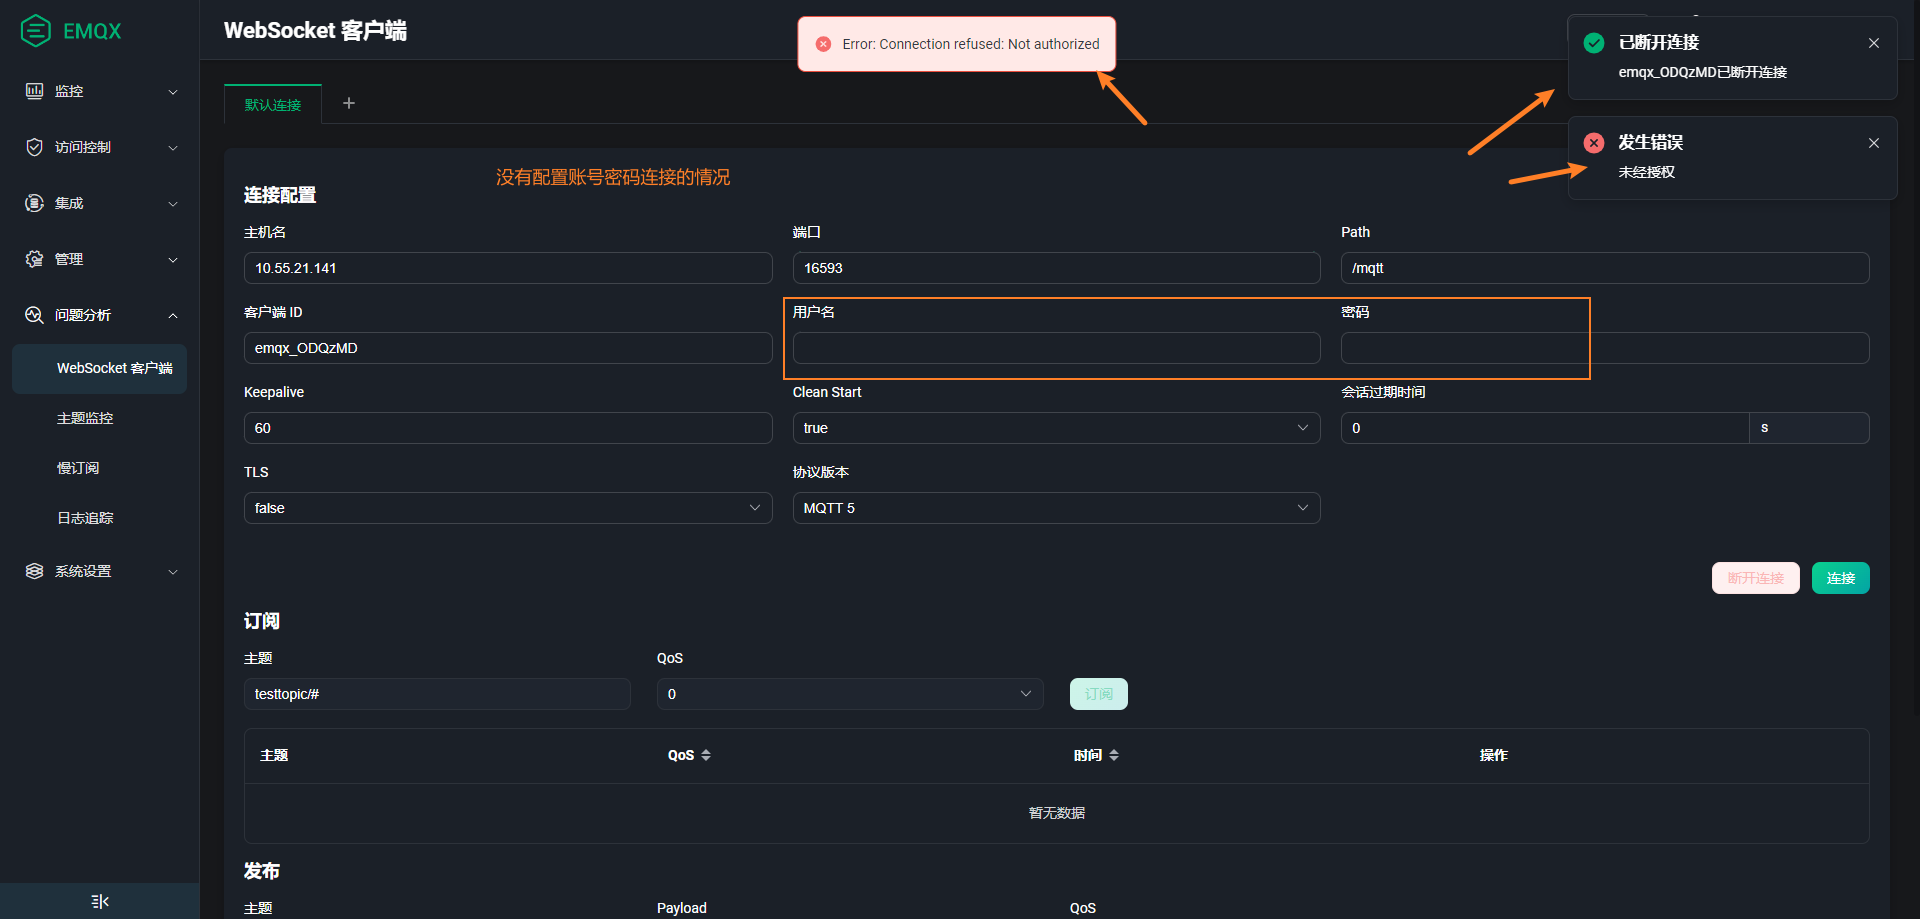
Task: Click the 问题分析 diagnose icon
Action: [x=34, y=315]
